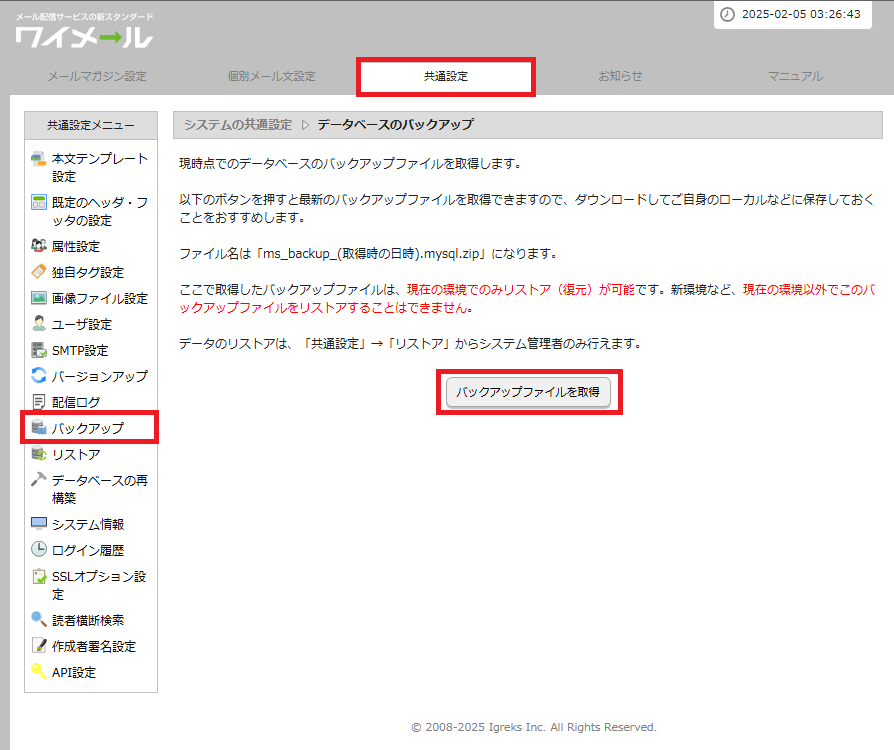Screen dimensions: 894x750
Task: Click the Igreks Inc. copyright text
Action: (534, 727)
